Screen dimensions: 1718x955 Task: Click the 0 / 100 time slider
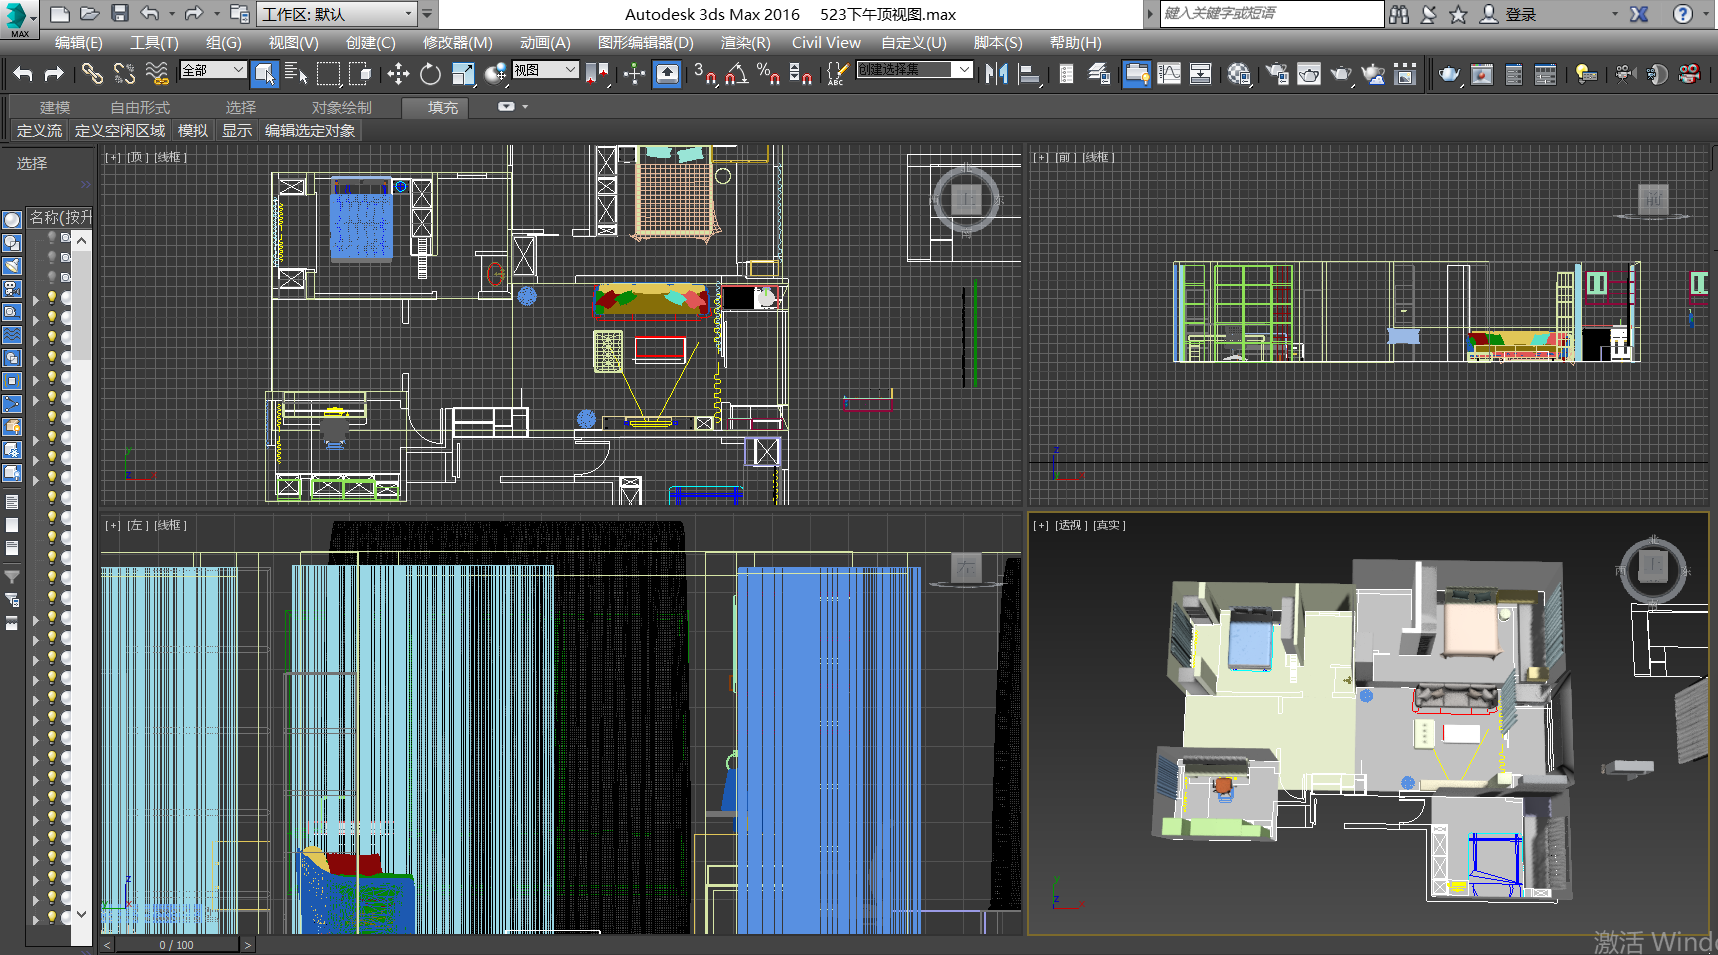tap(176, 944)
